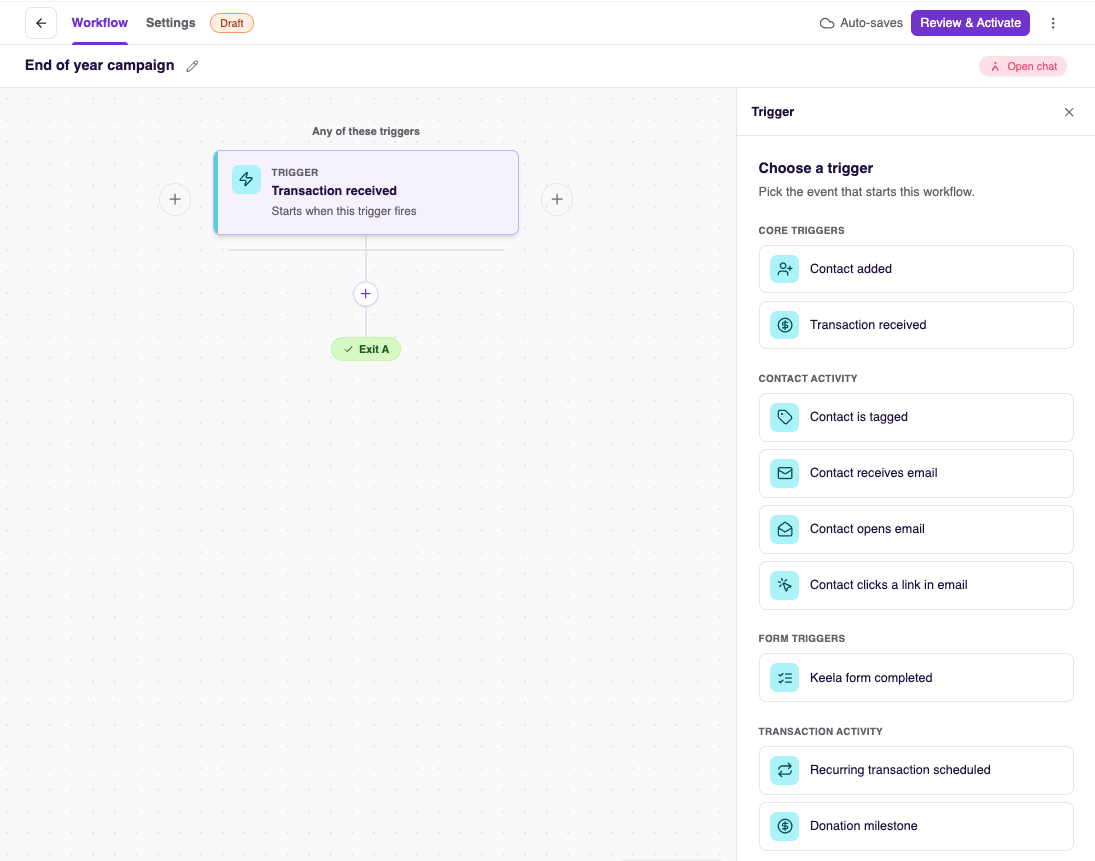Choose Contact opens email trigger
Image resolution: width=1095 pixels, height=861 pixels.
[x=916, y=529]
